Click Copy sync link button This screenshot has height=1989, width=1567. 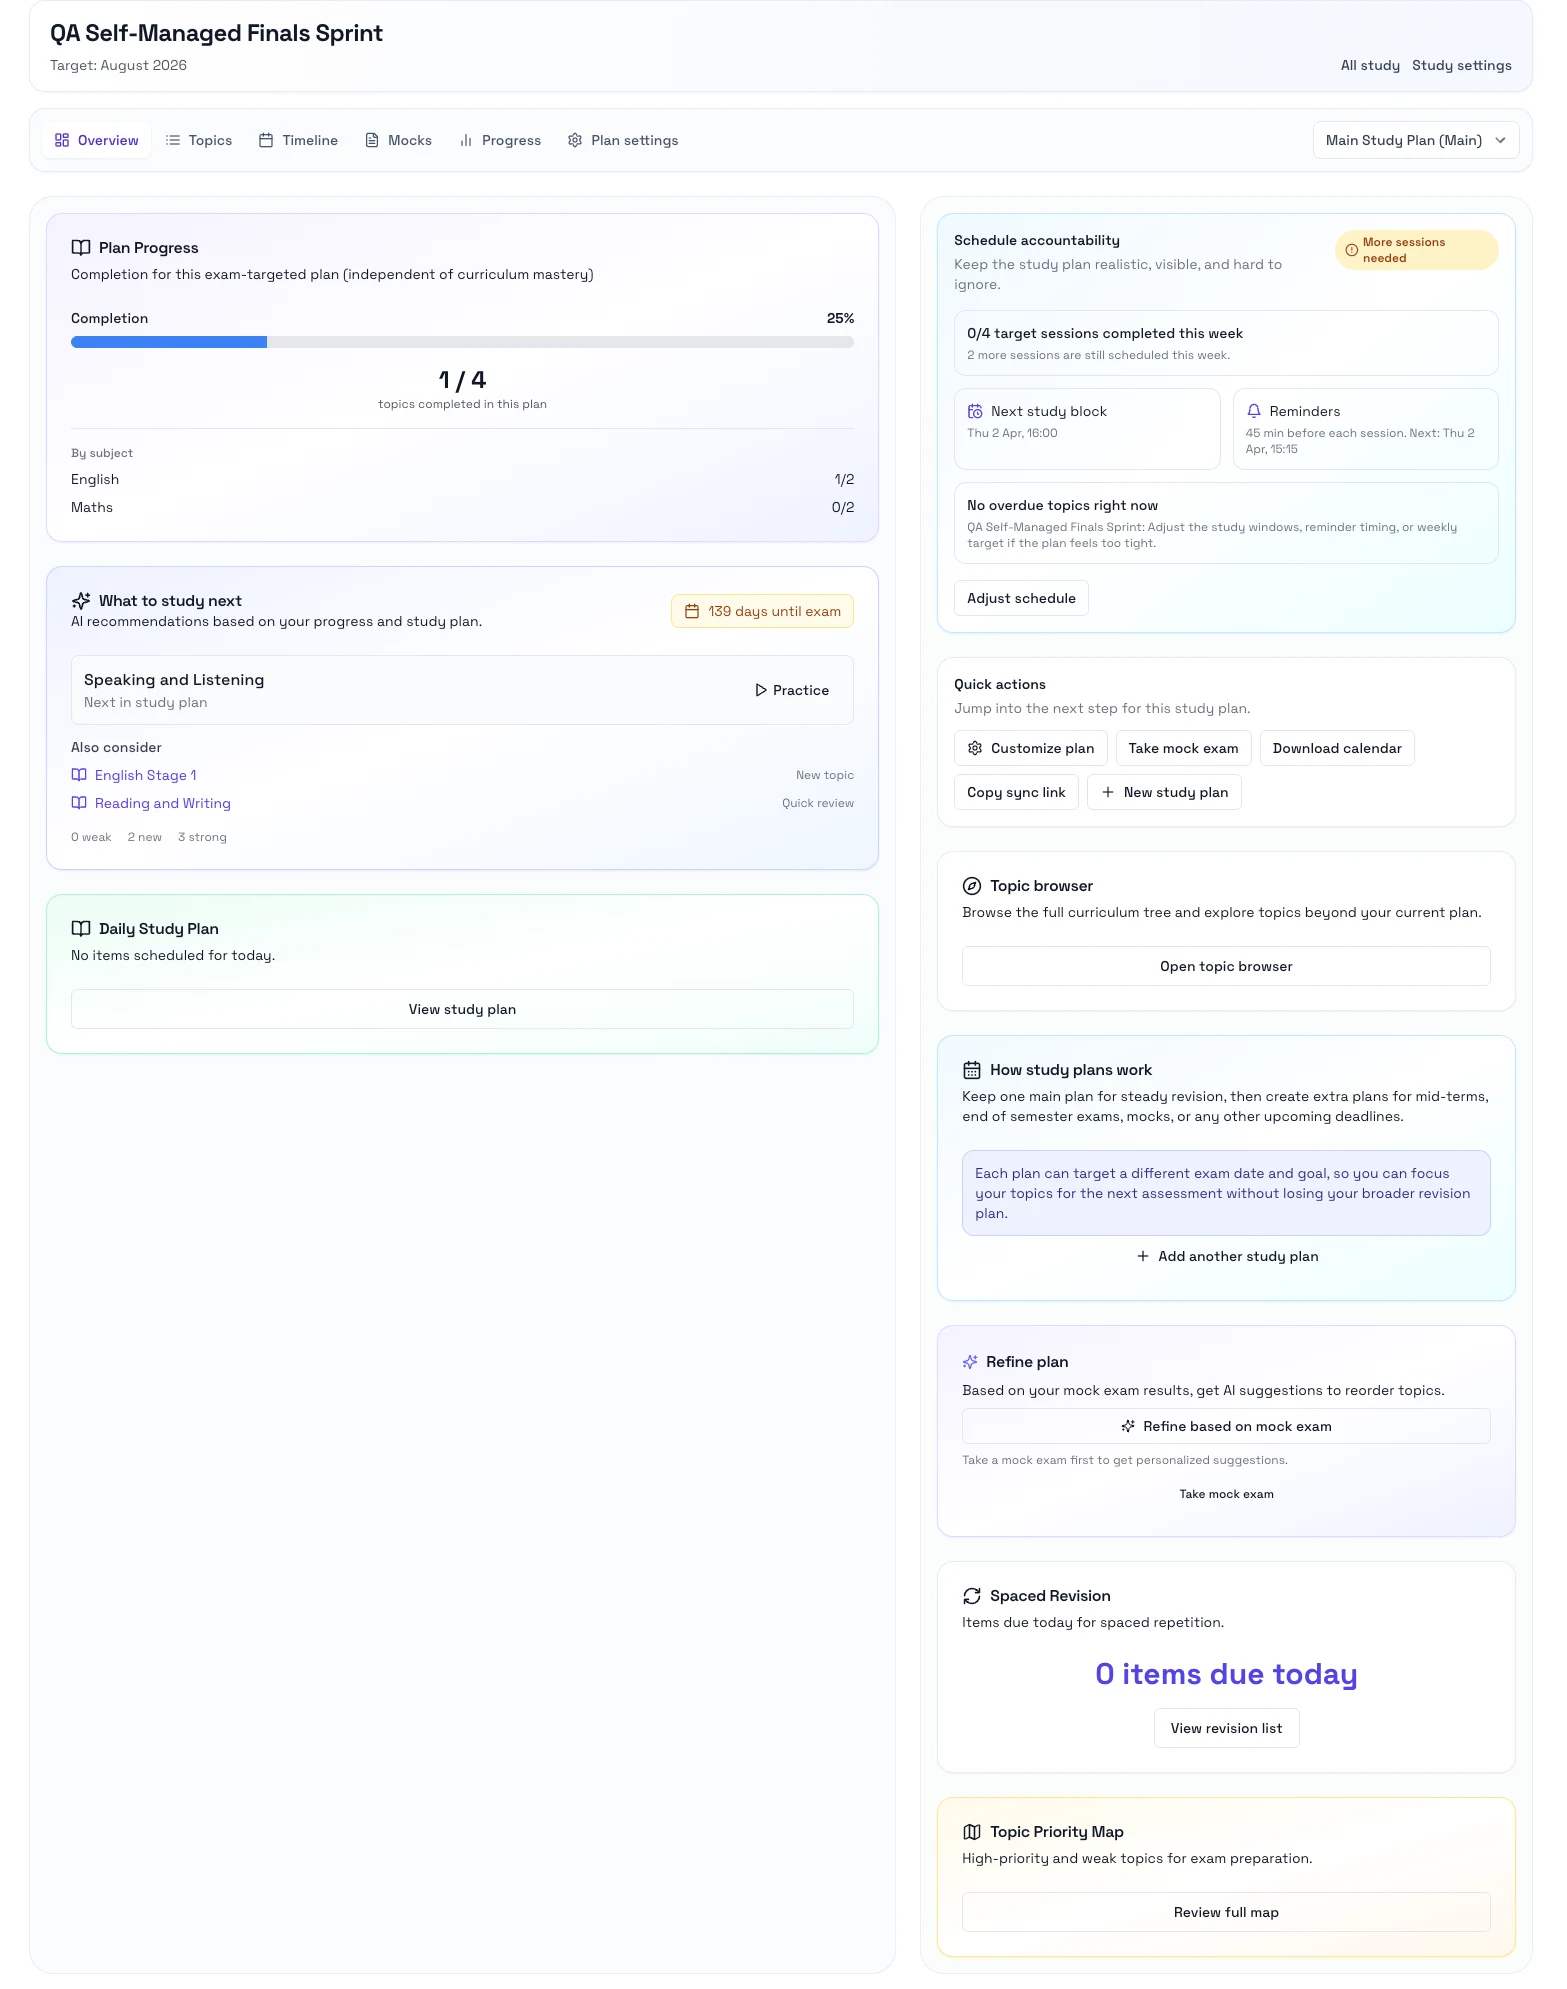point(1016,792)
